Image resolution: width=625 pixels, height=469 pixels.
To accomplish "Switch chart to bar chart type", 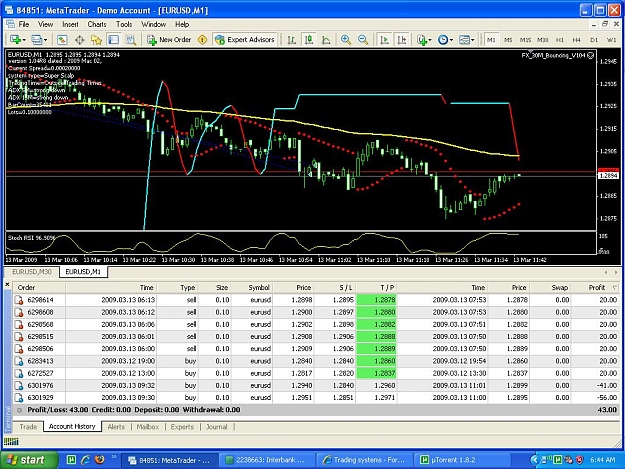I will coord(292,40).
